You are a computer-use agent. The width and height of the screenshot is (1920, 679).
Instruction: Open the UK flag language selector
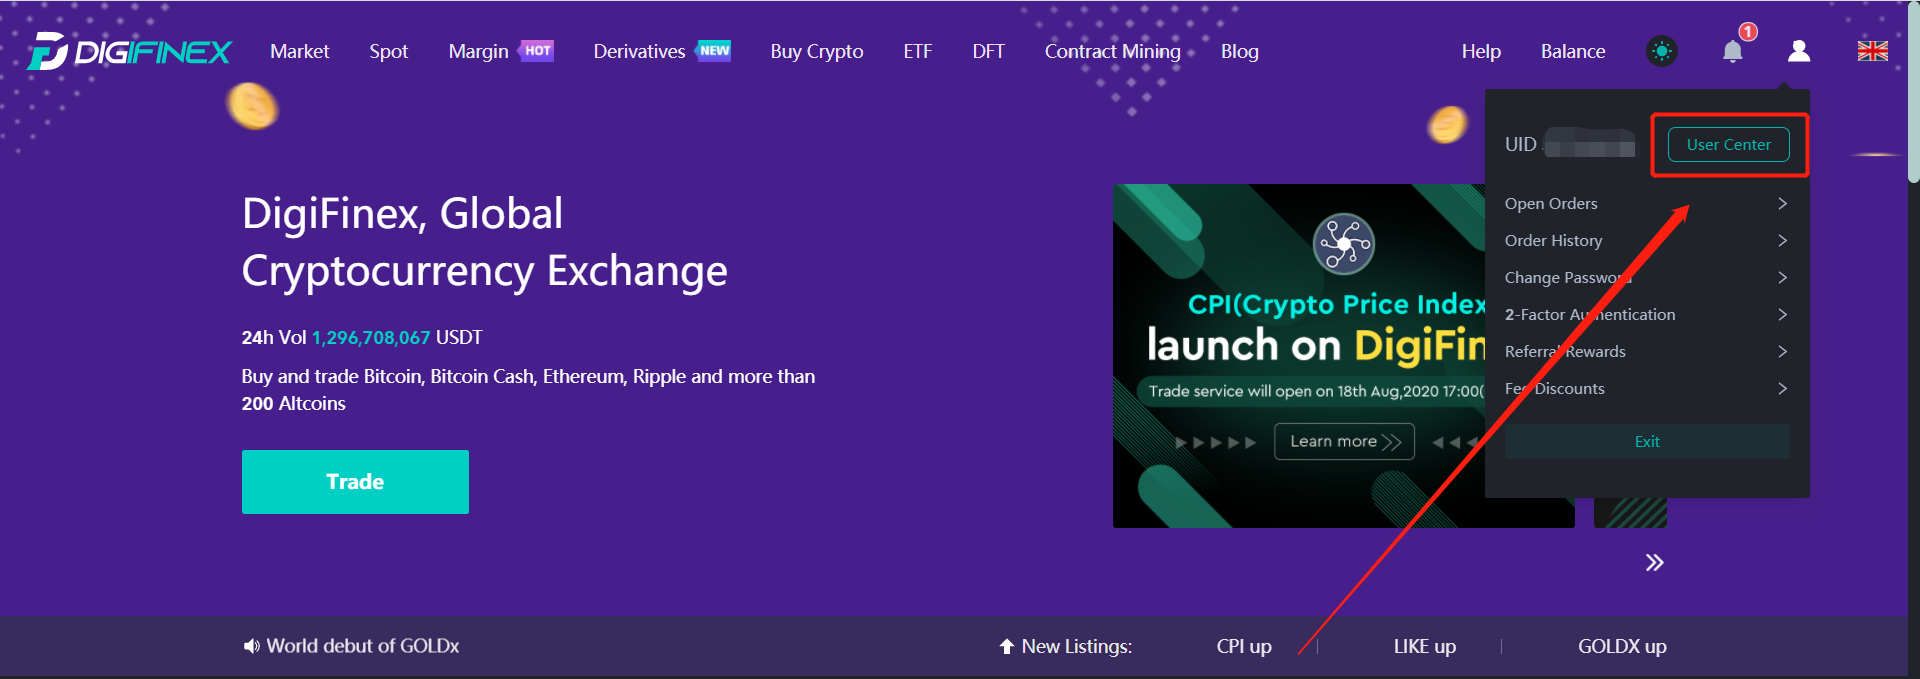(1872, 51)
